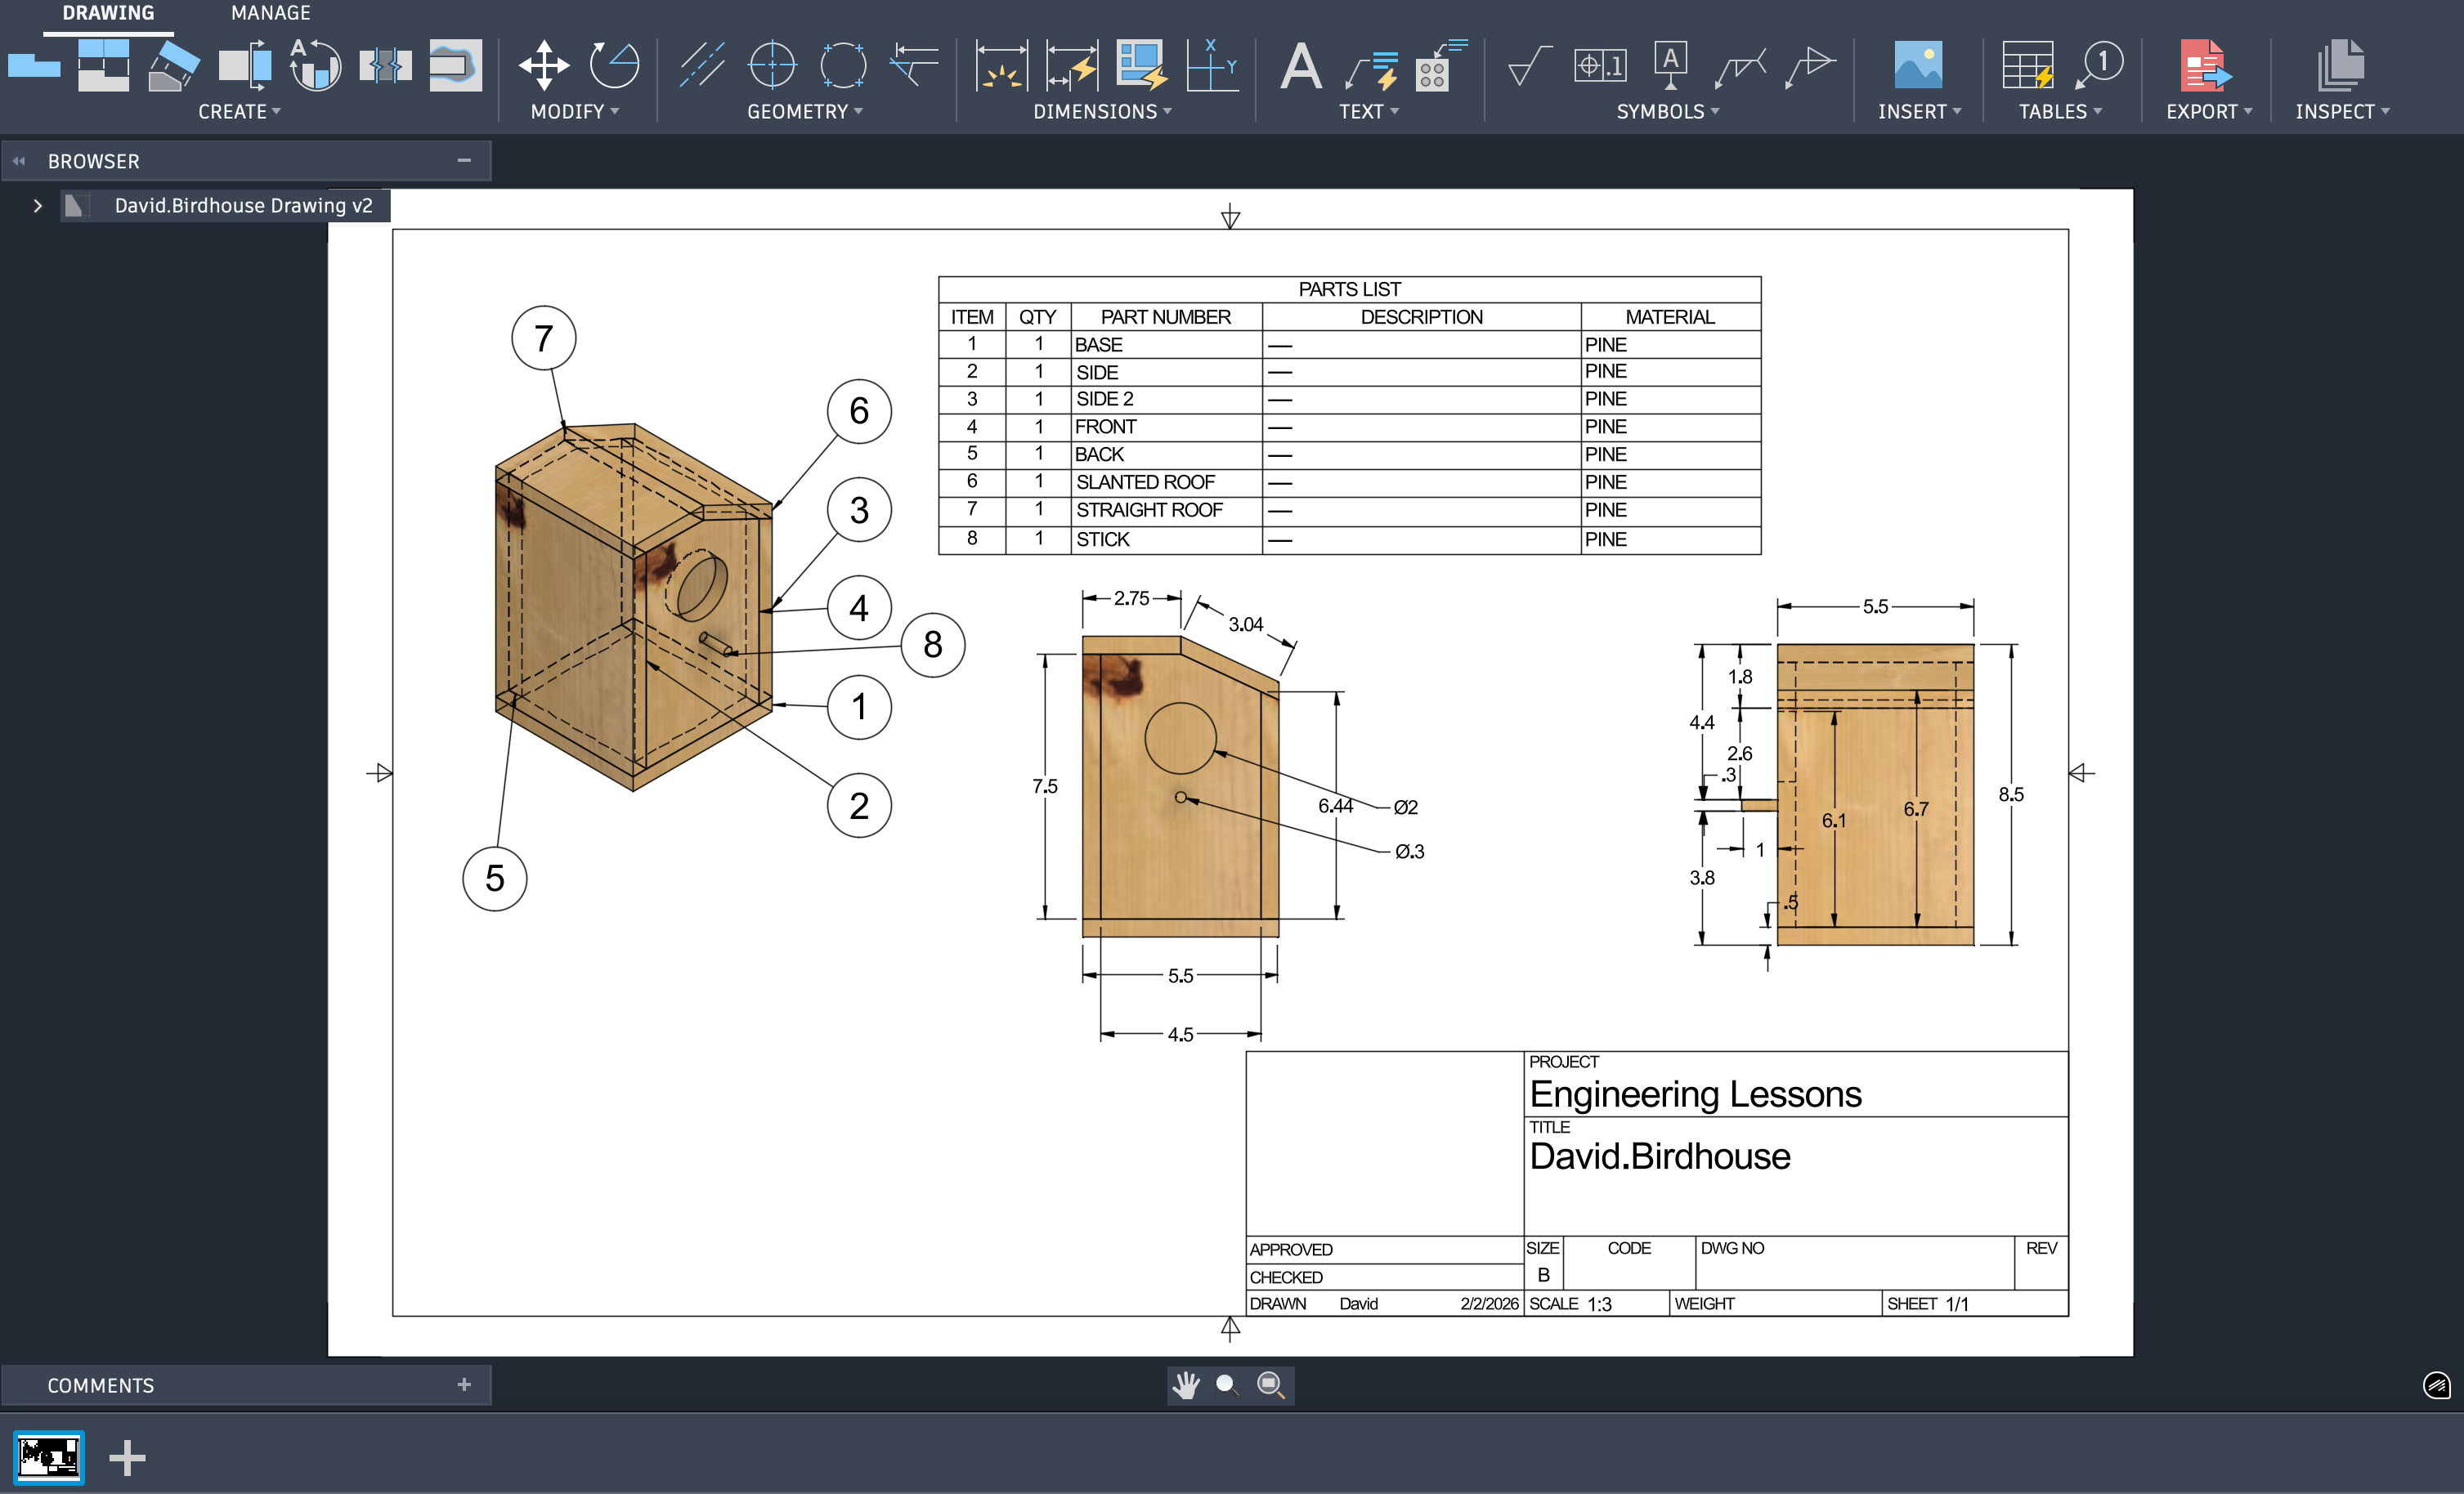Add a new sheet with plus button
Image resolution: width=2464 pixels, height=1494 pixels.
pos(127,1458)
